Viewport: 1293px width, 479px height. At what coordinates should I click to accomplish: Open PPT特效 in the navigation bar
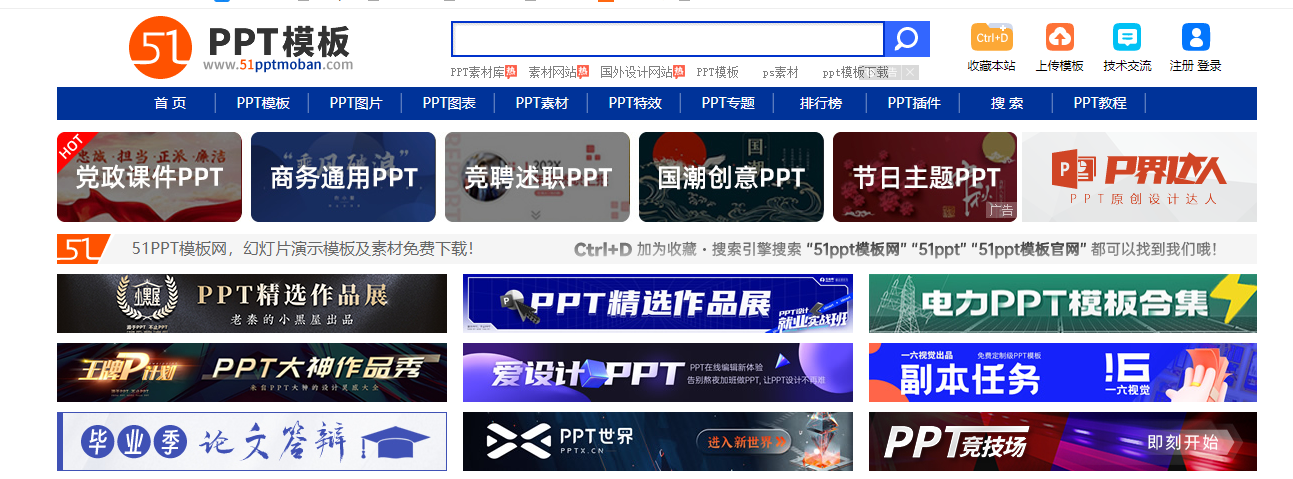[x=635, y=103]
